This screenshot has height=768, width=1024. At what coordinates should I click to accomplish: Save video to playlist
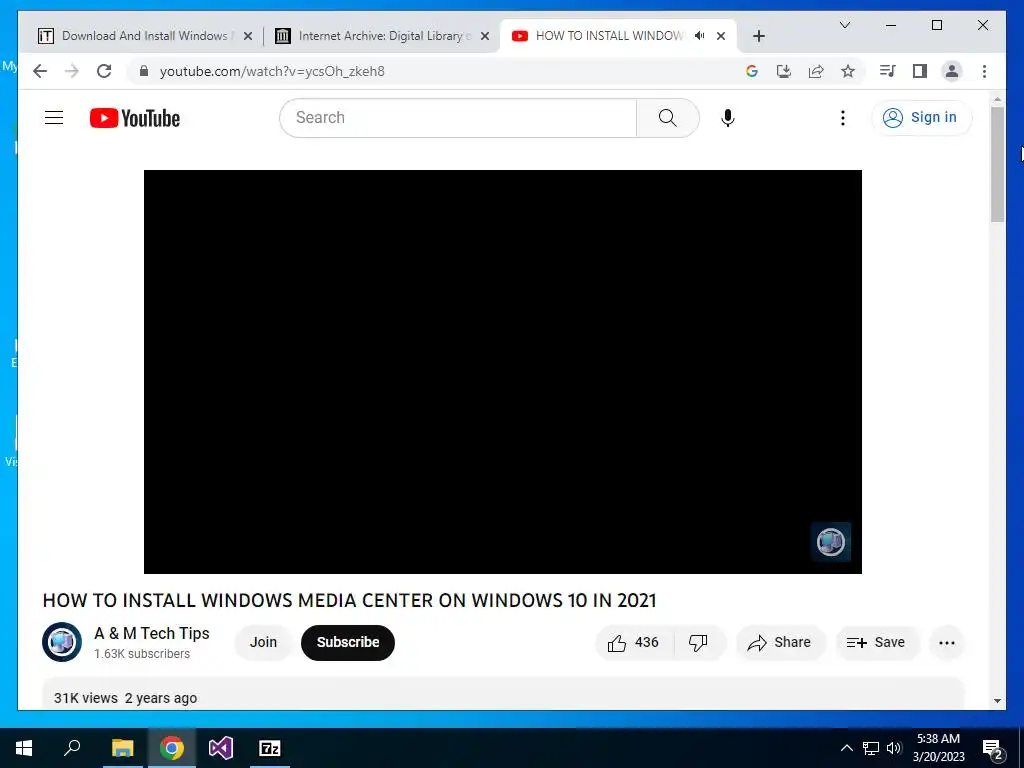[876, 643]
